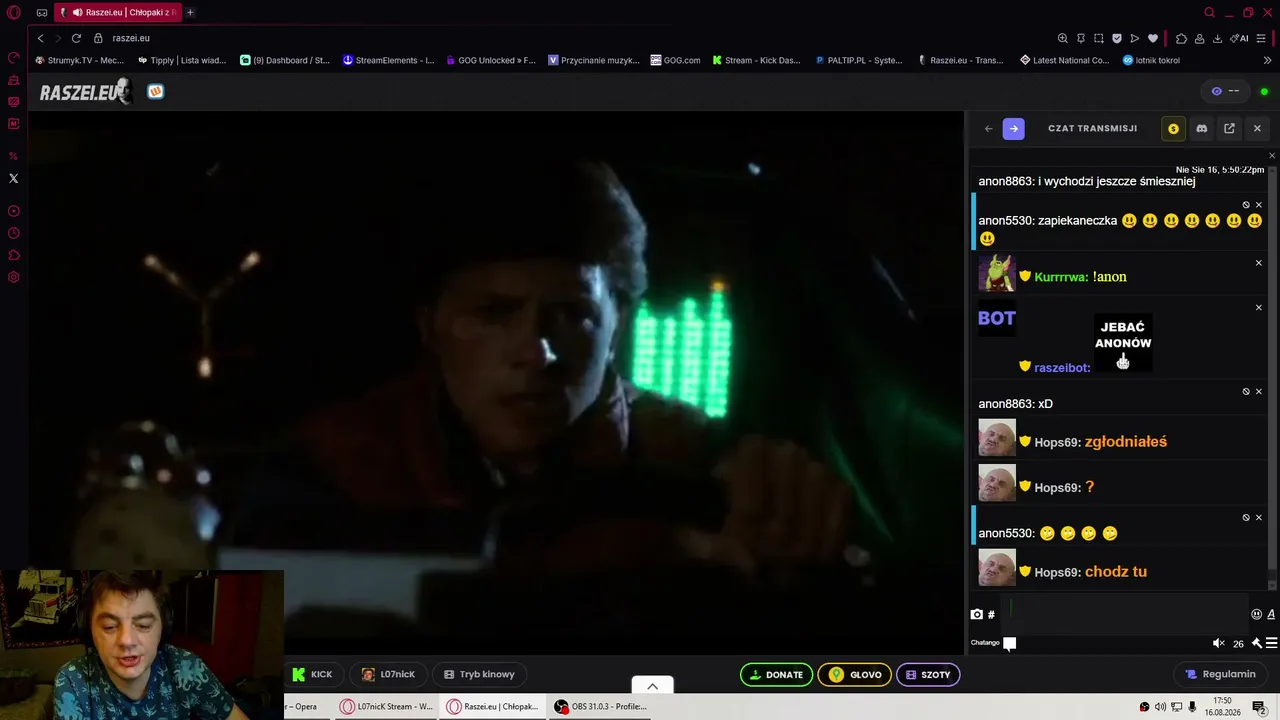This screenshot has height=720, width=1280.
Task: Open the Player icon in Opera sidebar
Action: click(x=14, y=211)
